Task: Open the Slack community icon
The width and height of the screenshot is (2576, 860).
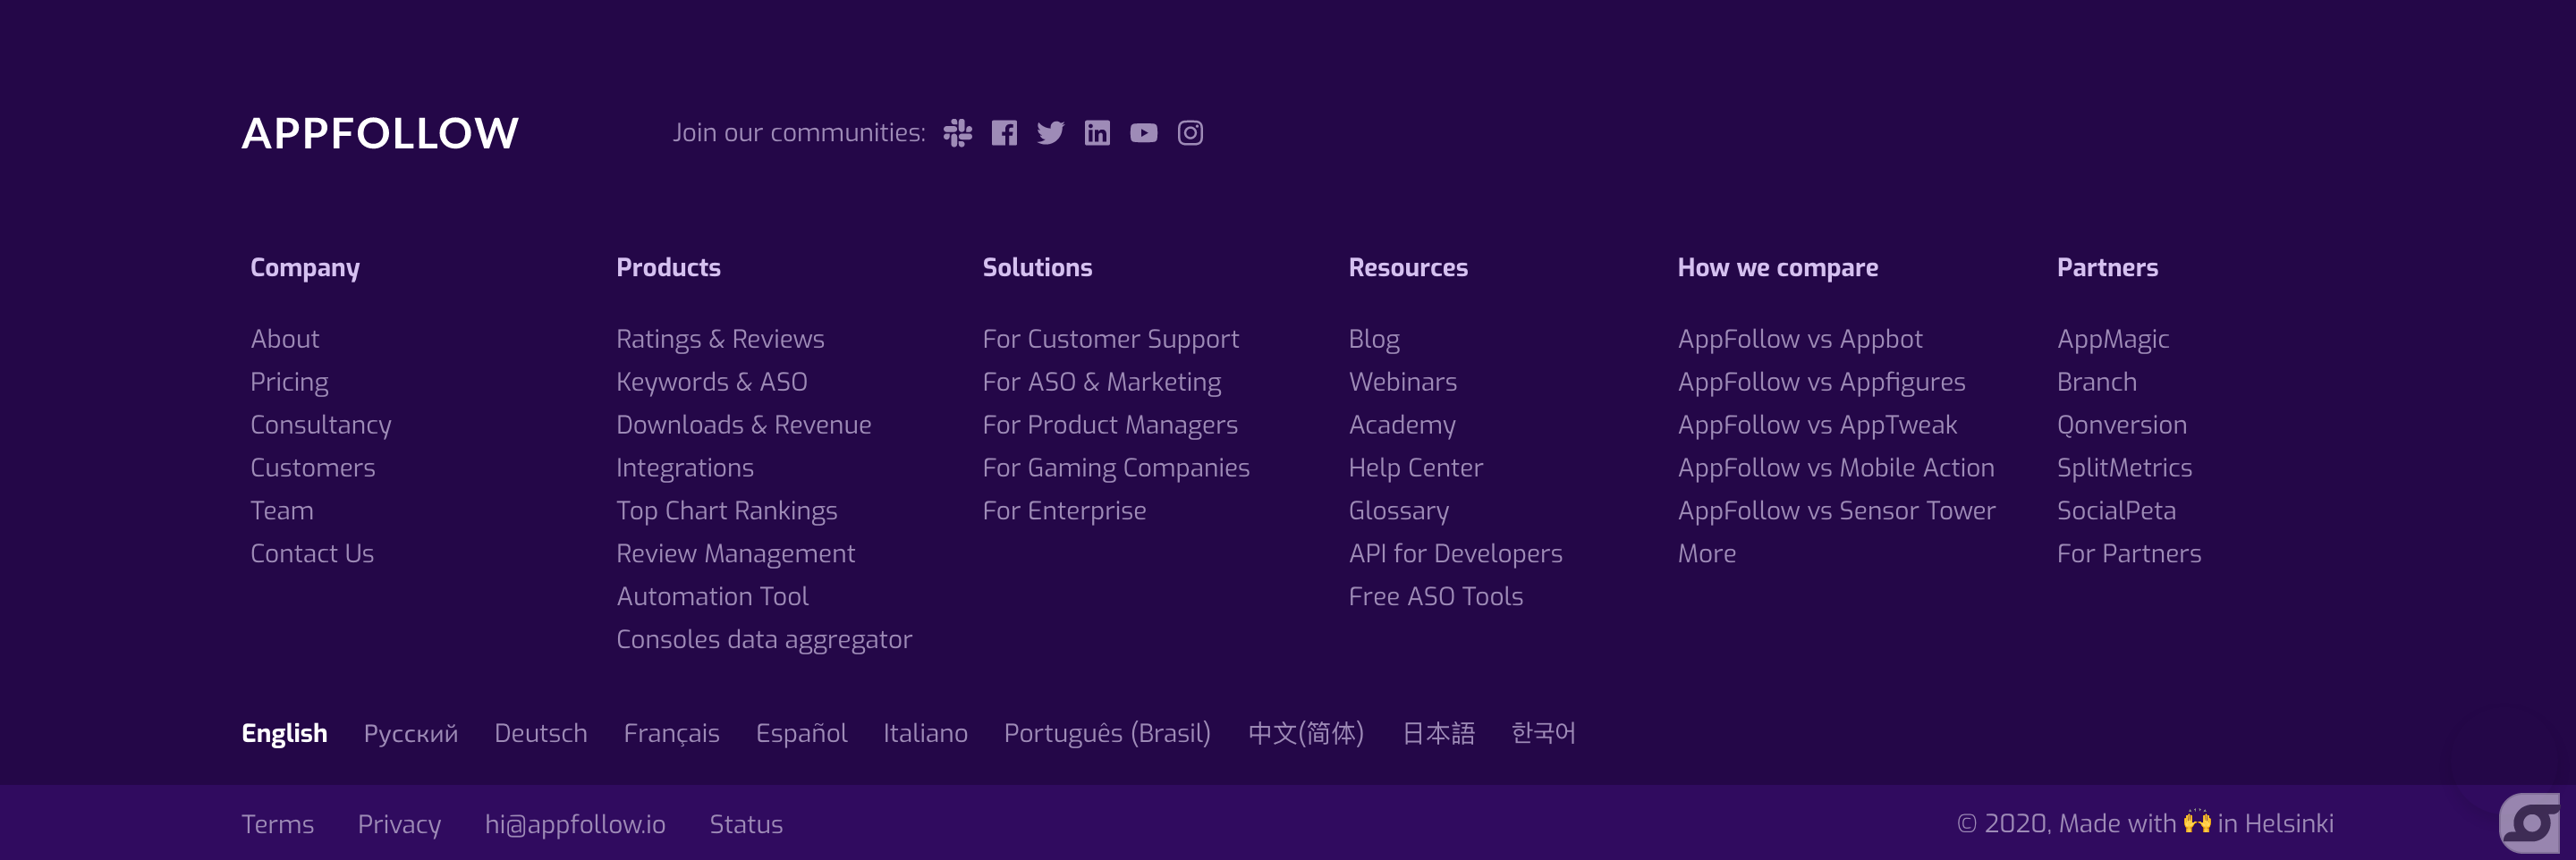Action: click(x=957, y=133)
